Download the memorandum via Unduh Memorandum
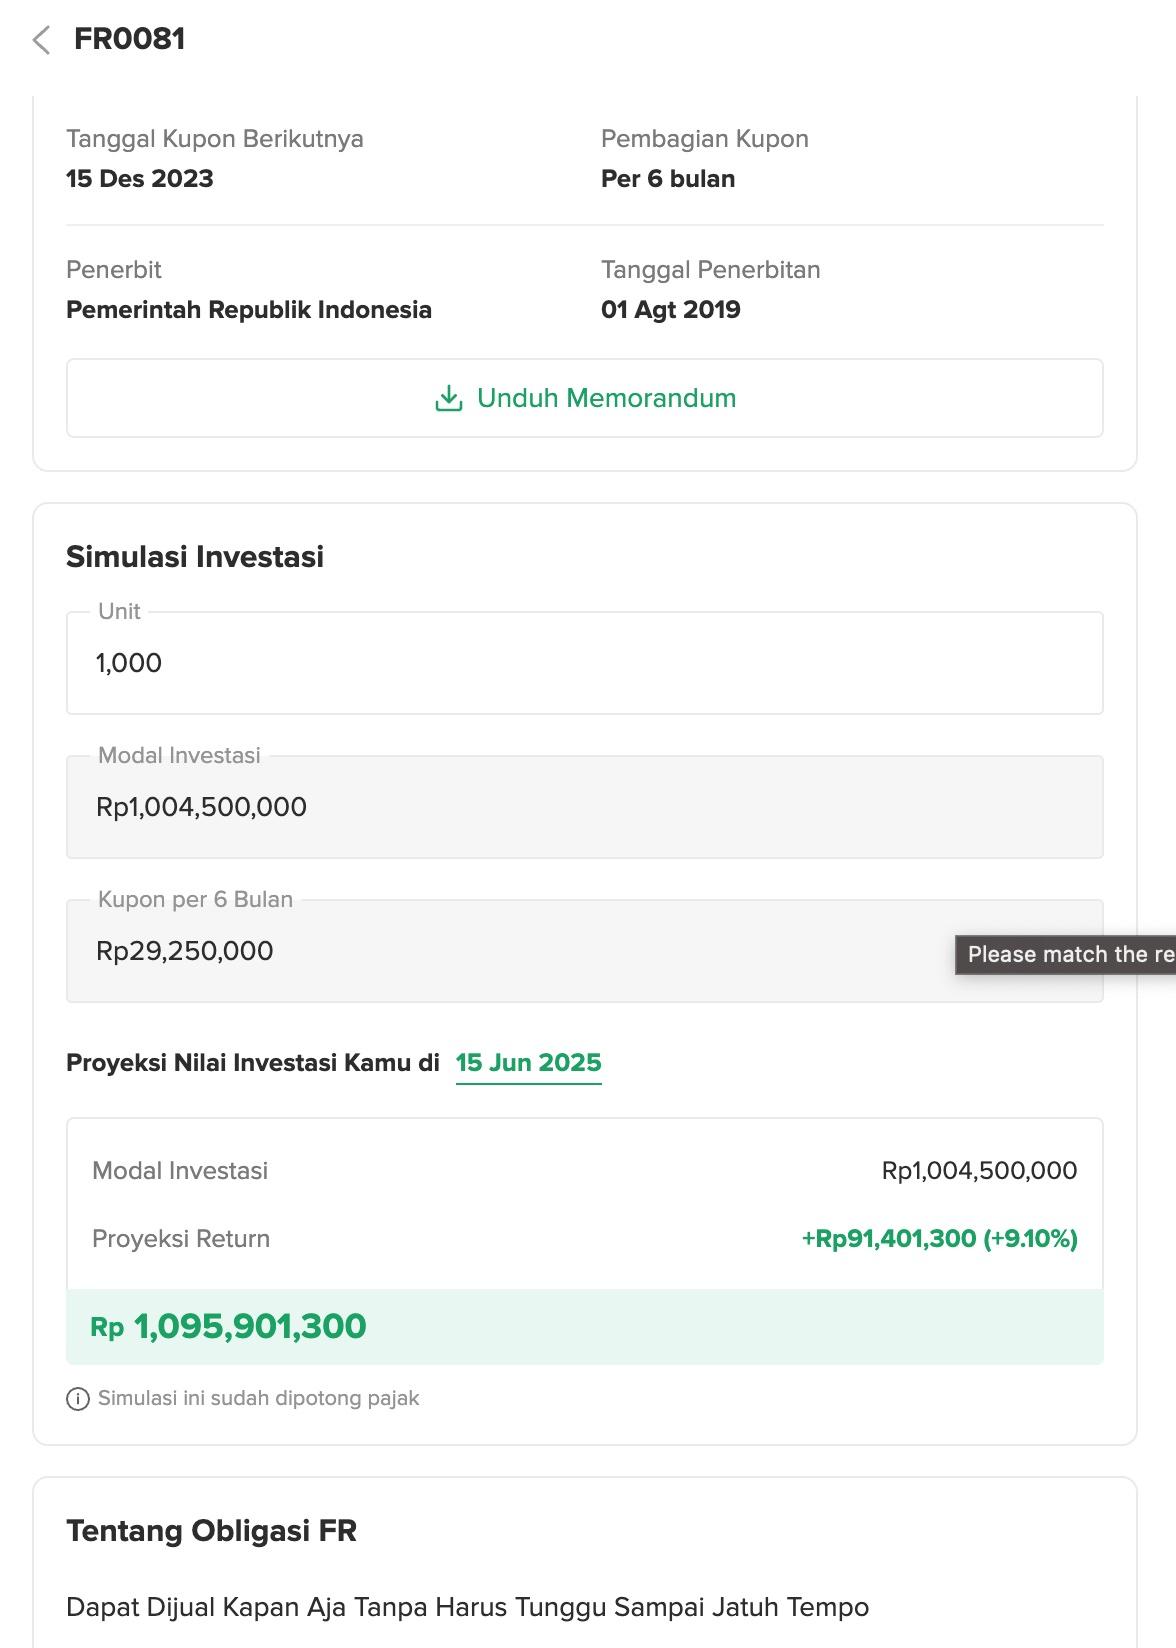1176x1648 pixels. point(585,398)
